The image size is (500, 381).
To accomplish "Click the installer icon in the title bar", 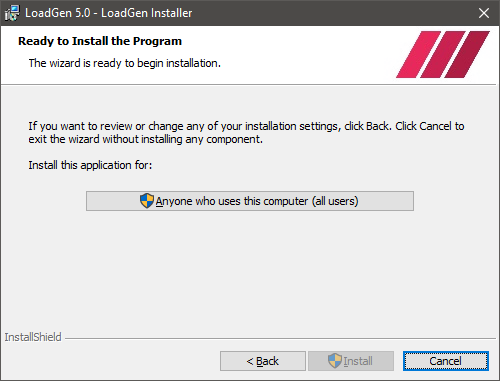I will pyautogui.click(x=12, y=13).
